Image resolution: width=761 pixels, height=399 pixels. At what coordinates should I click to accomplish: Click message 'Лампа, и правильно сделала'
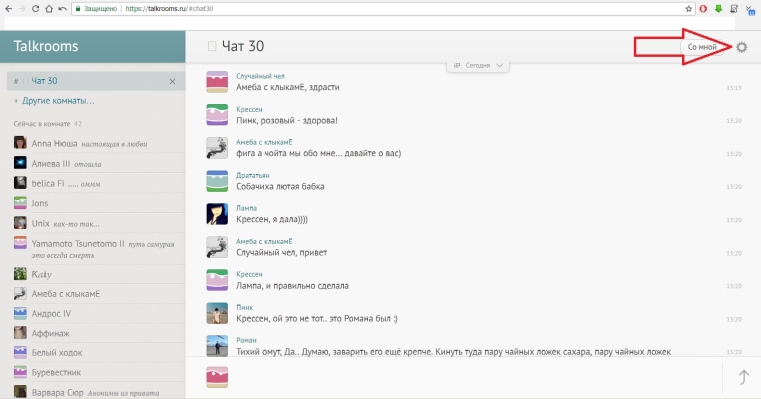[292, 286]
